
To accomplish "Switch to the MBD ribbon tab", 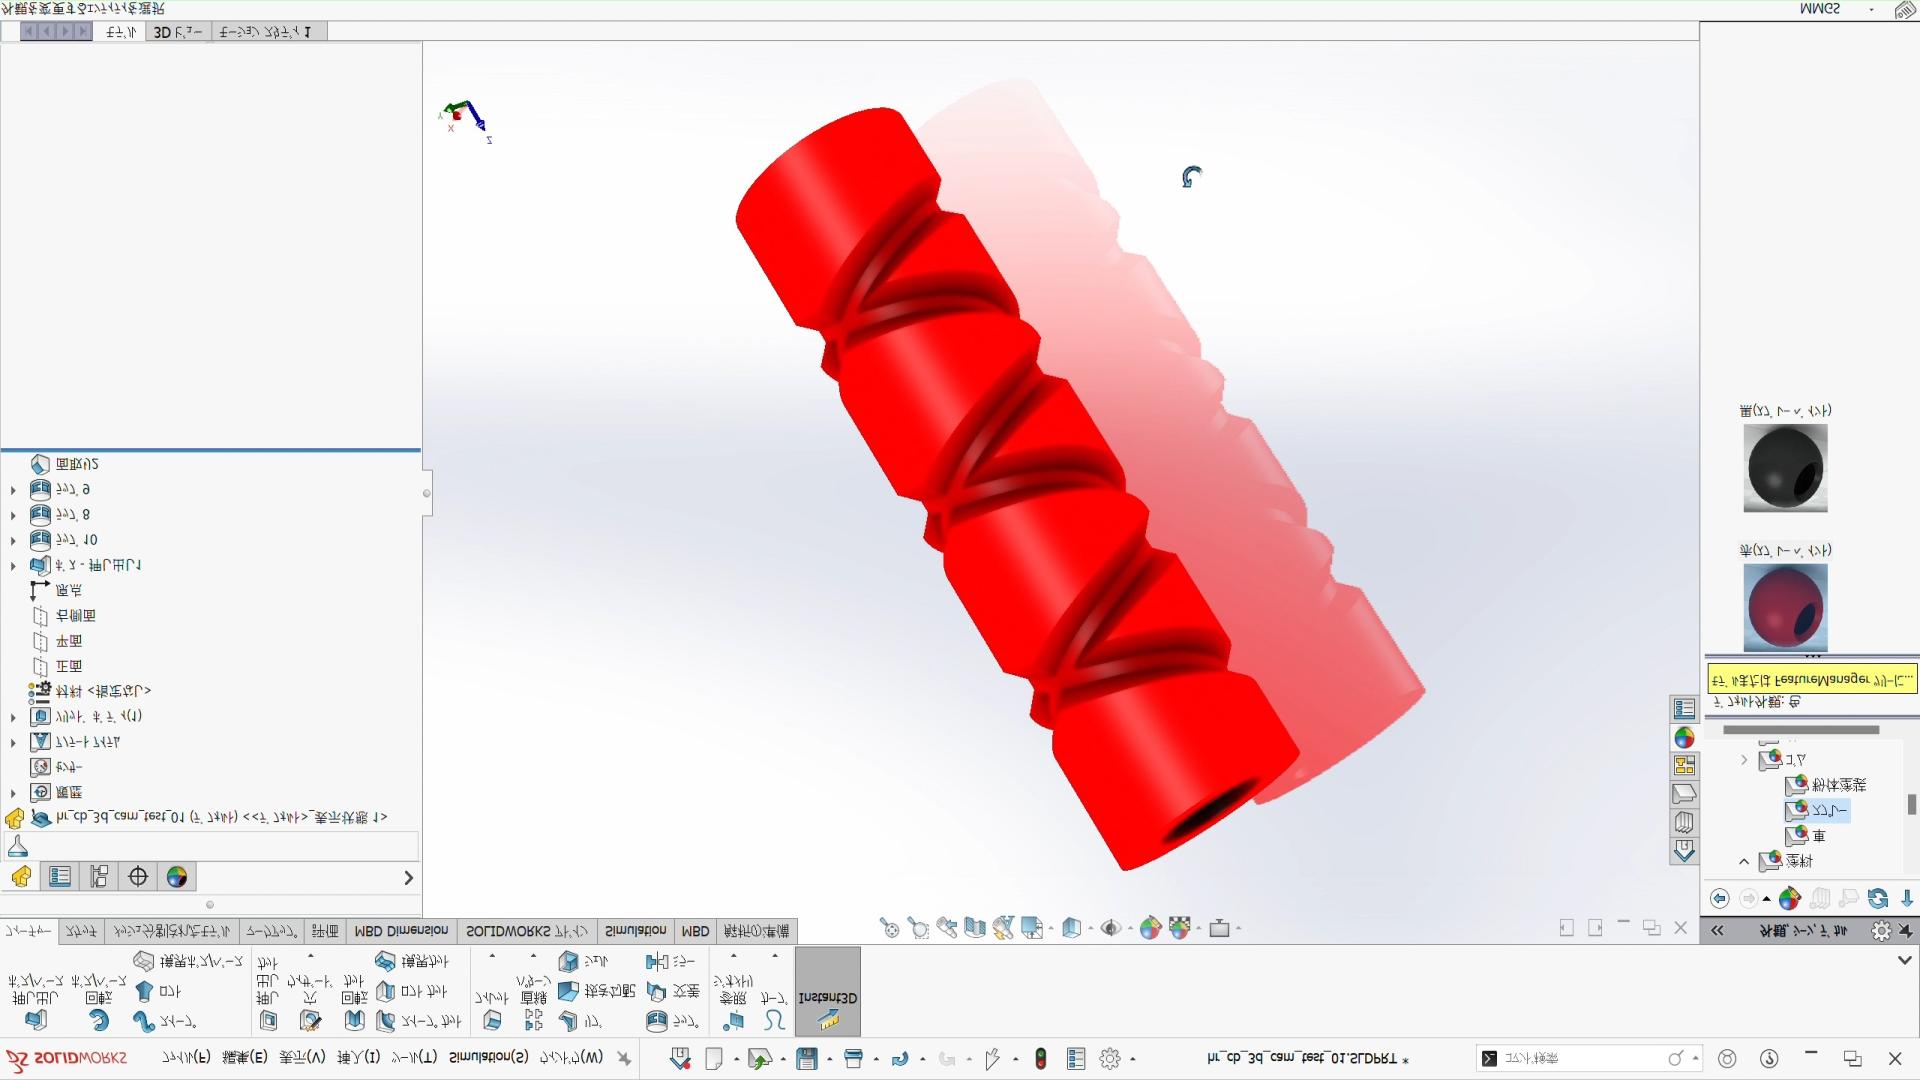I will coord(695,931).
